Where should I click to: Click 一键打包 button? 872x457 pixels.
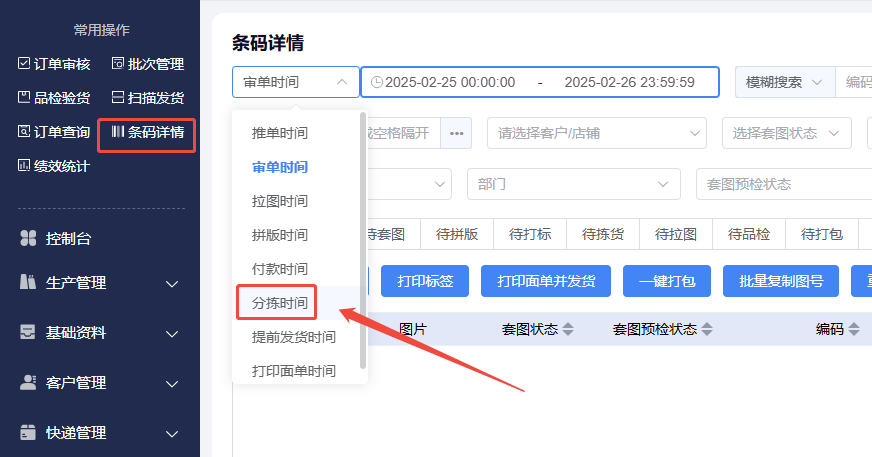[x=667, y=281]
